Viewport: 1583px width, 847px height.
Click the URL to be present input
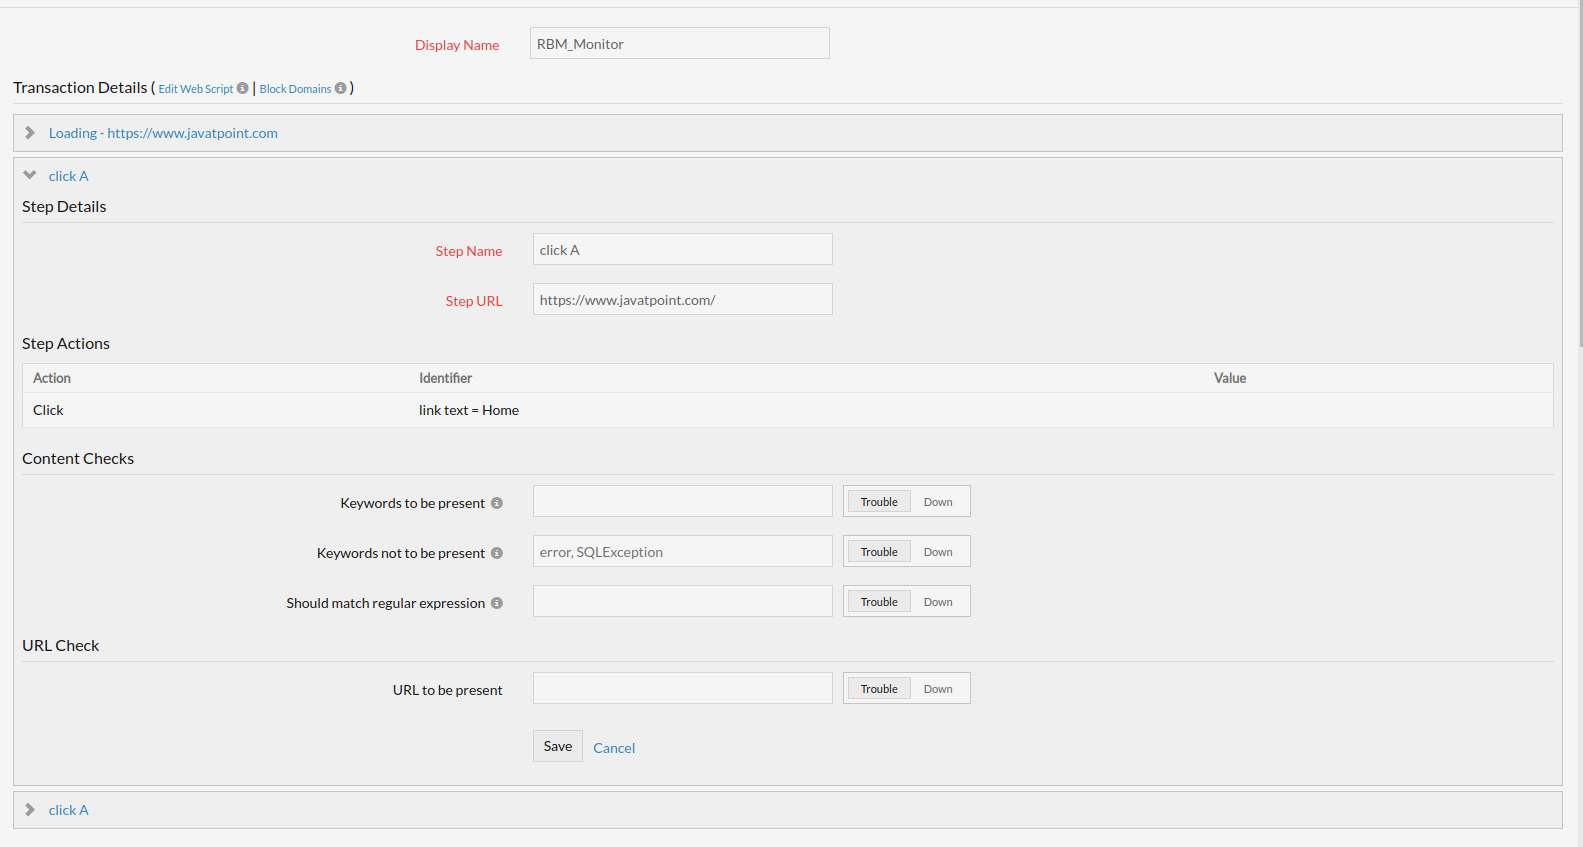point(682,689)
